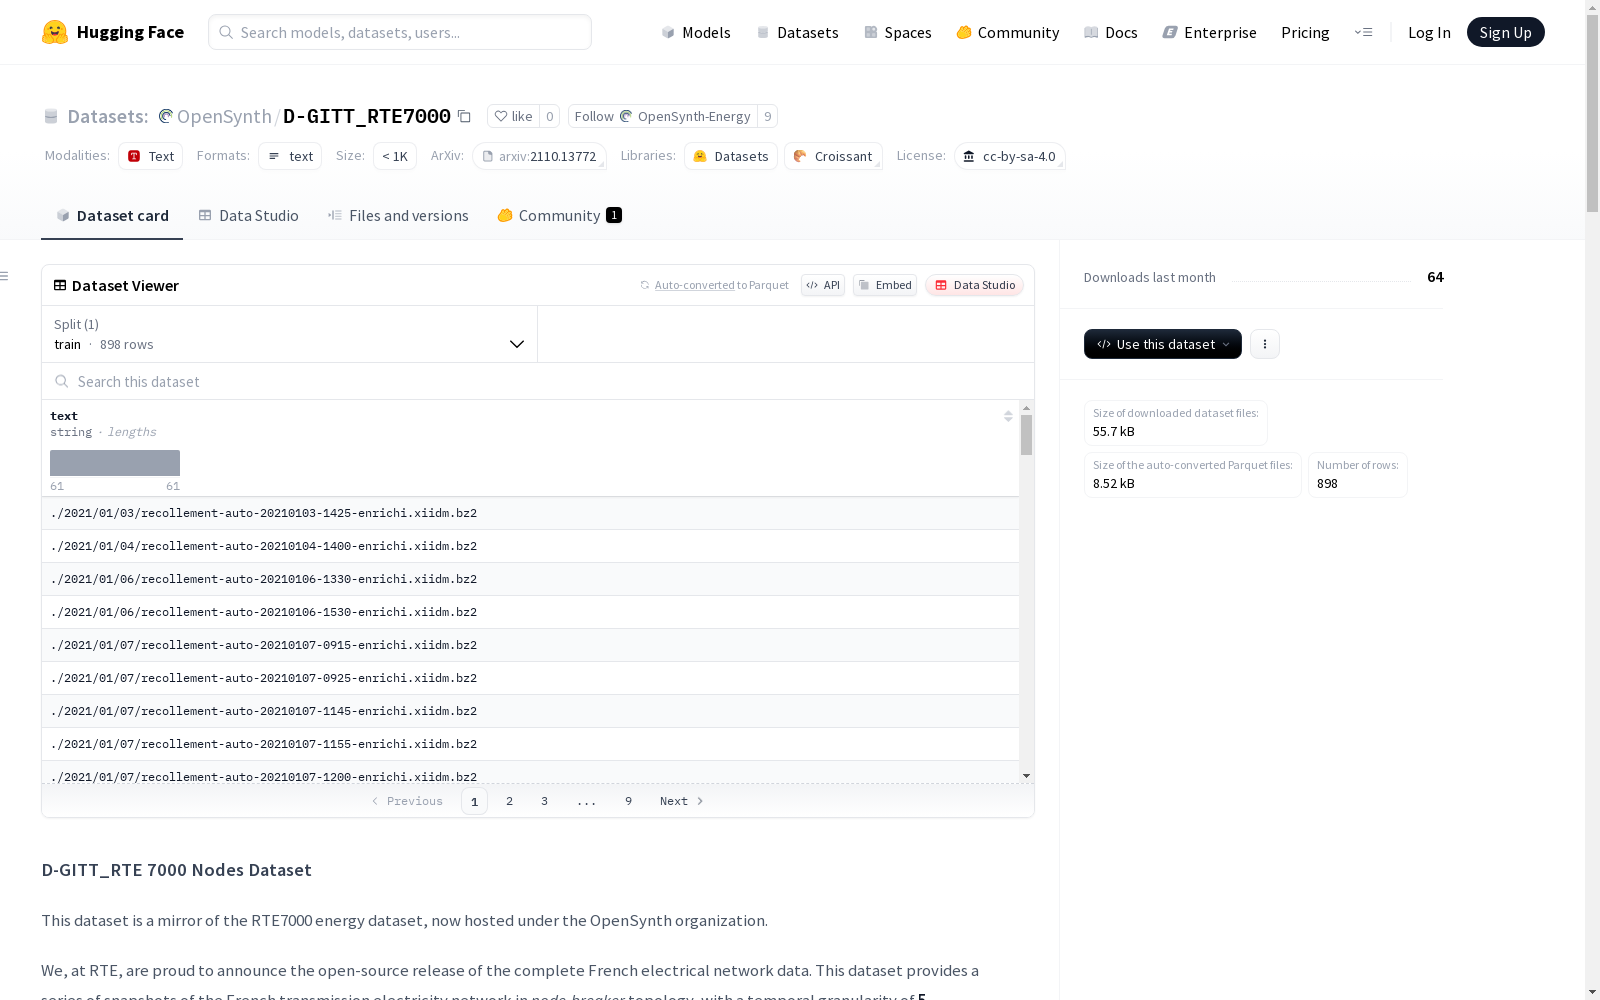Focus the main search models input field
Image resolution: width=1600 pixels, height=1000 pixels.
400,32
